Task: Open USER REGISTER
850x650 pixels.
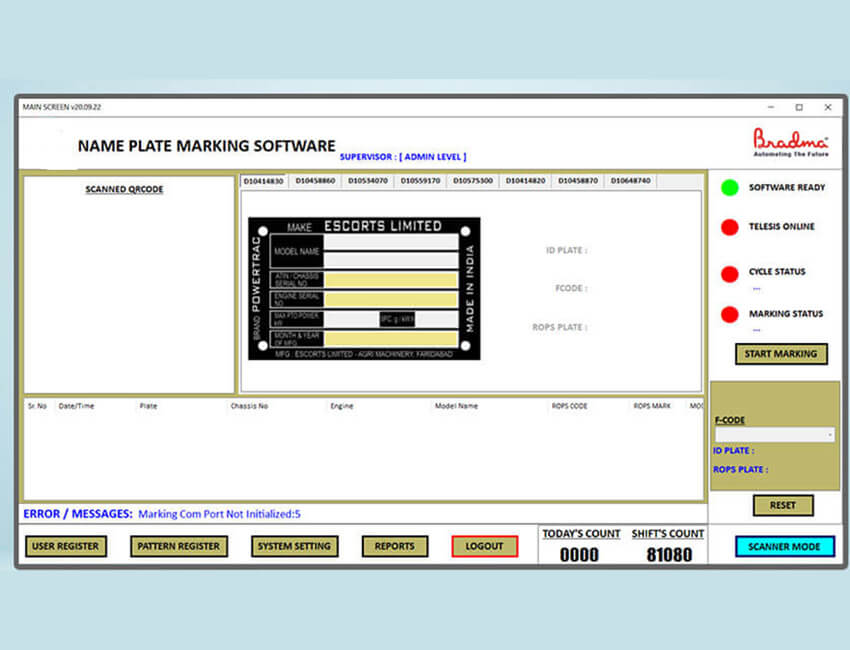Action: point(65,546)
